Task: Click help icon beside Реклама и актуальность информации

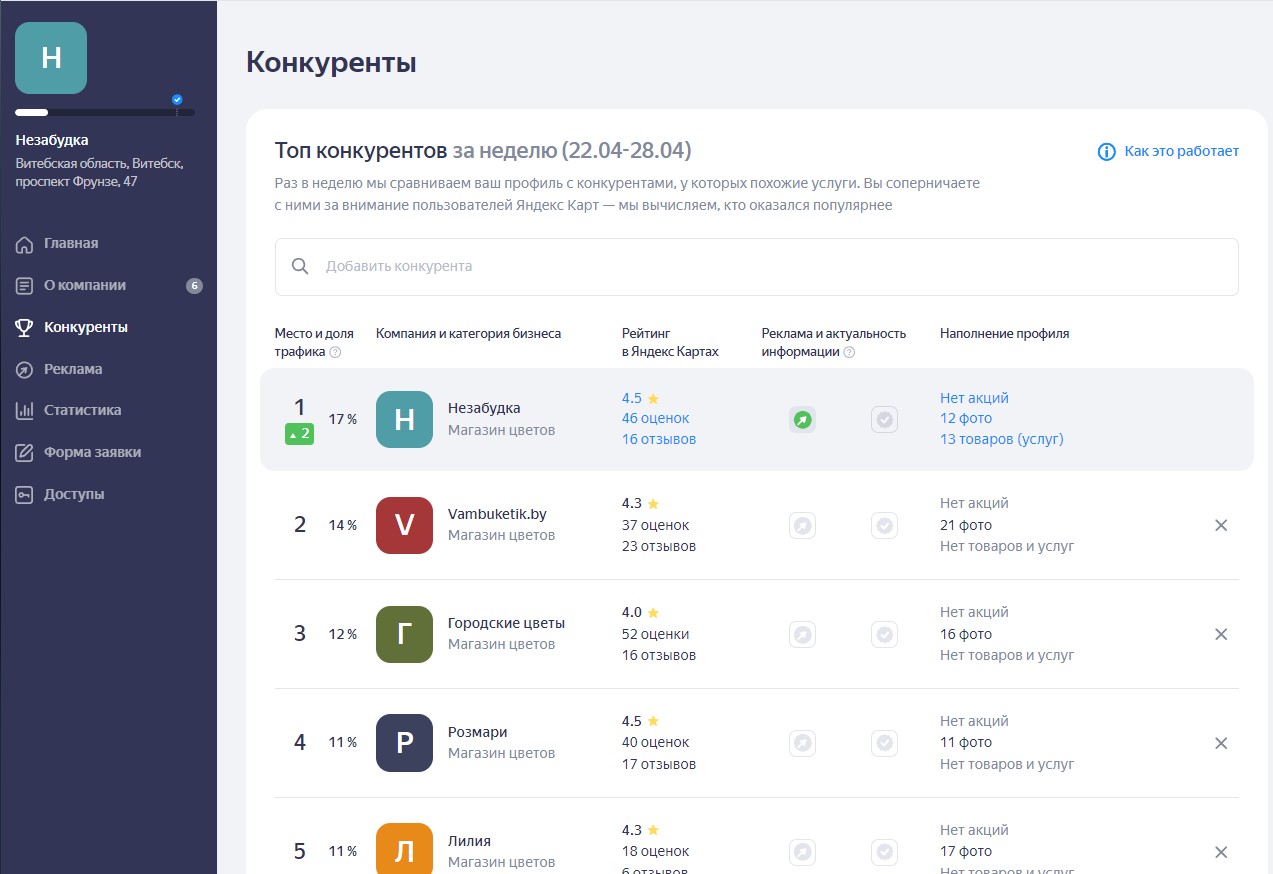Action: pyautogui.click(x=849, y=352)
